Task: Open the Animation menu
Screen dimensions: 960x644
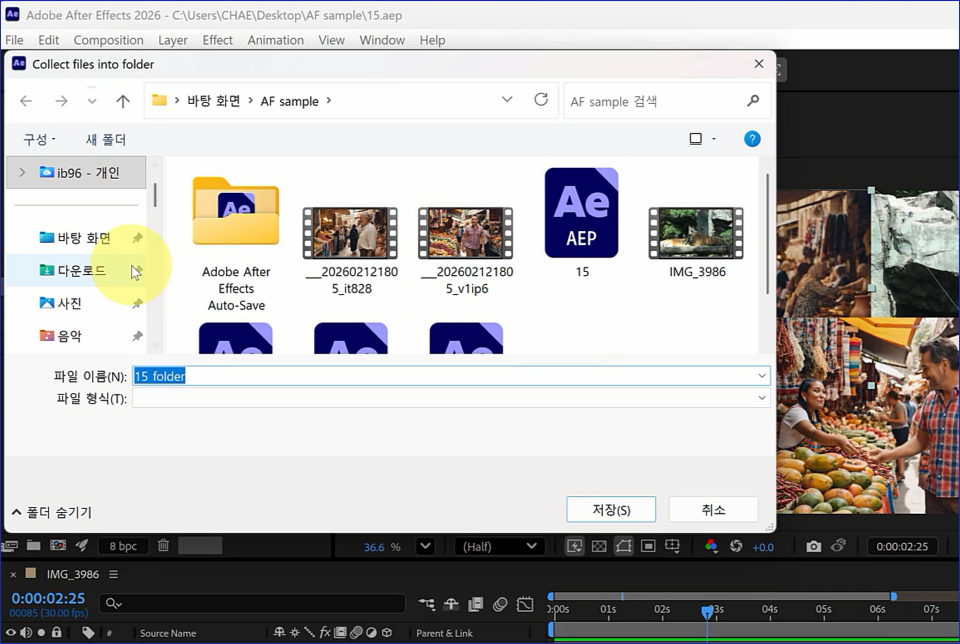Action: (x=275, y=40)
